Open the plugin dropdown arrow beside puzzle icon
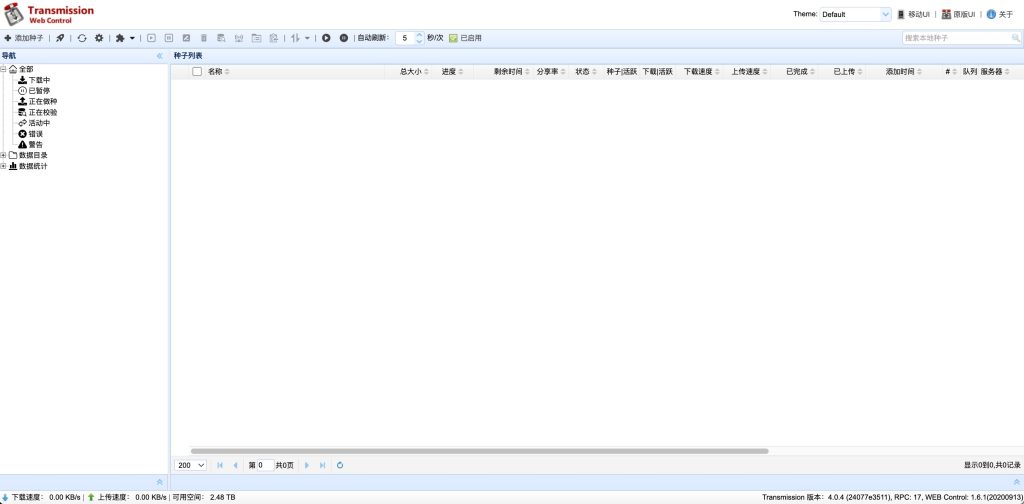This screenshot has height=504, width=1024. [133, 39]
